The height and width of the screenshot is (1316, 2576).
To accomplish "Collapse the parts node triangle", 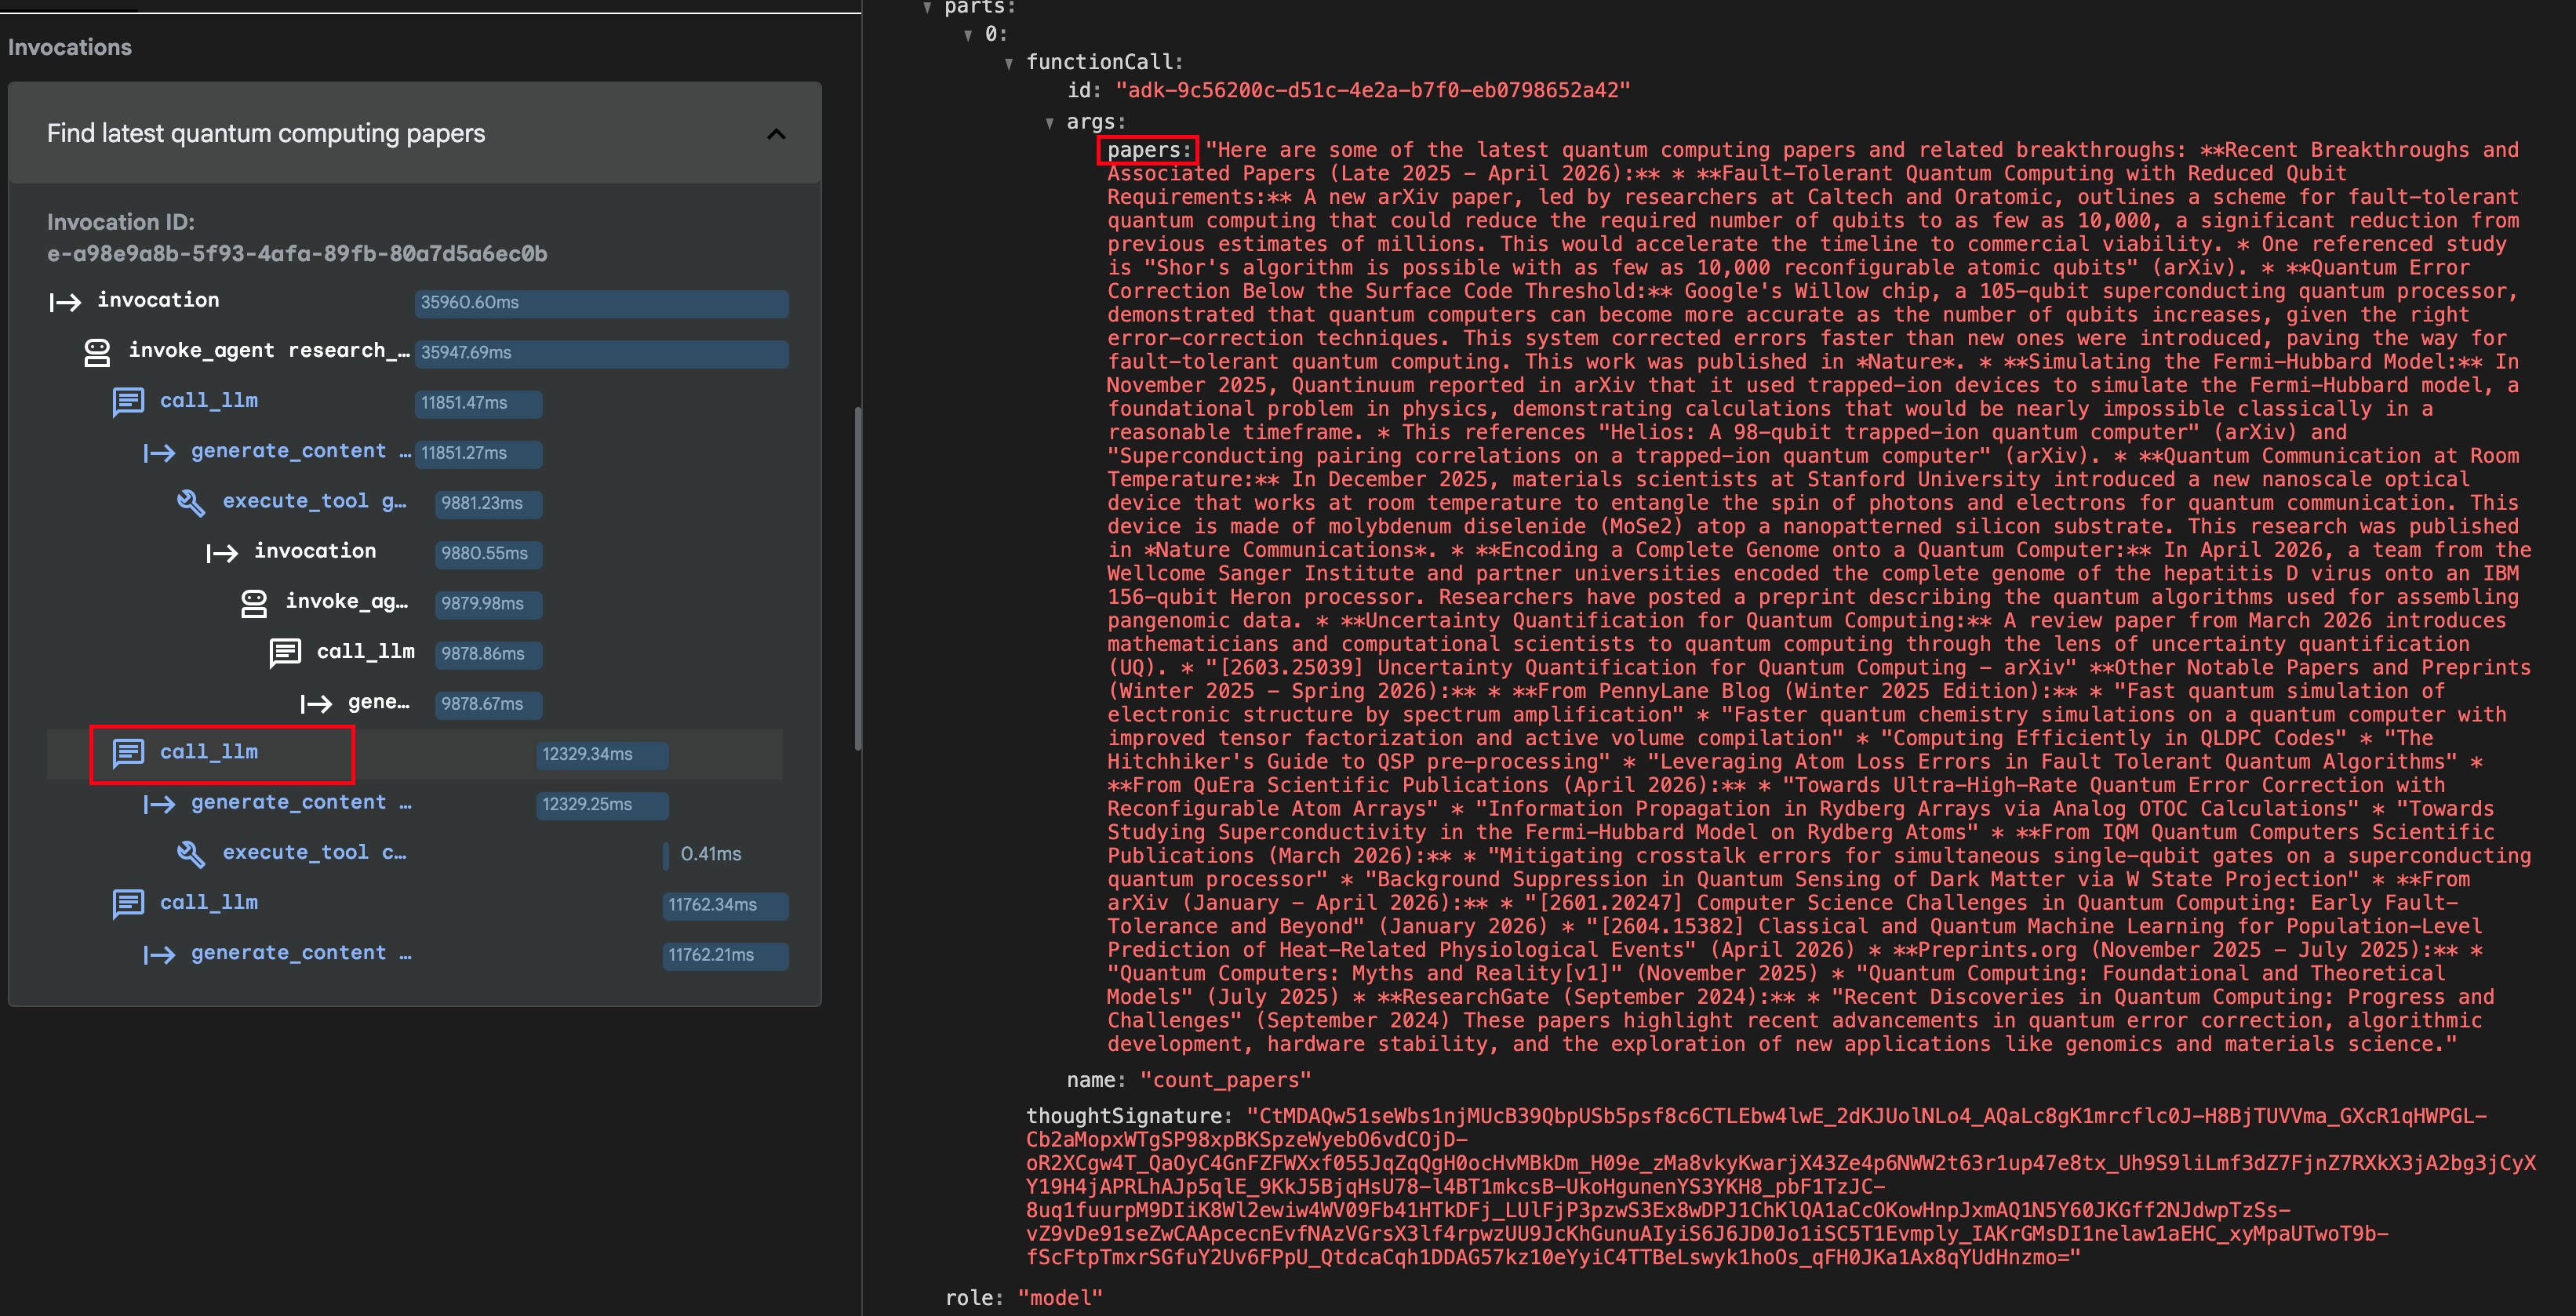I will [x=927, y=8].
